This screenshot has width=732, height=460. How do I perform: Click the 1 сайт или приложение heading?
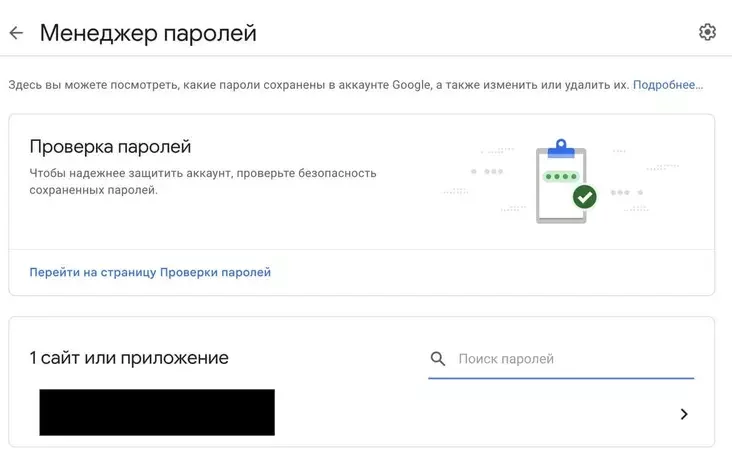(129, 358)
